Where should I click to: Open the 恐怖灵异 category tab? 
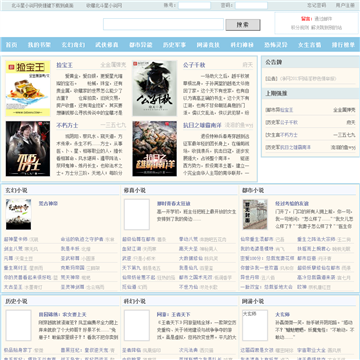[x=276, y=45]
